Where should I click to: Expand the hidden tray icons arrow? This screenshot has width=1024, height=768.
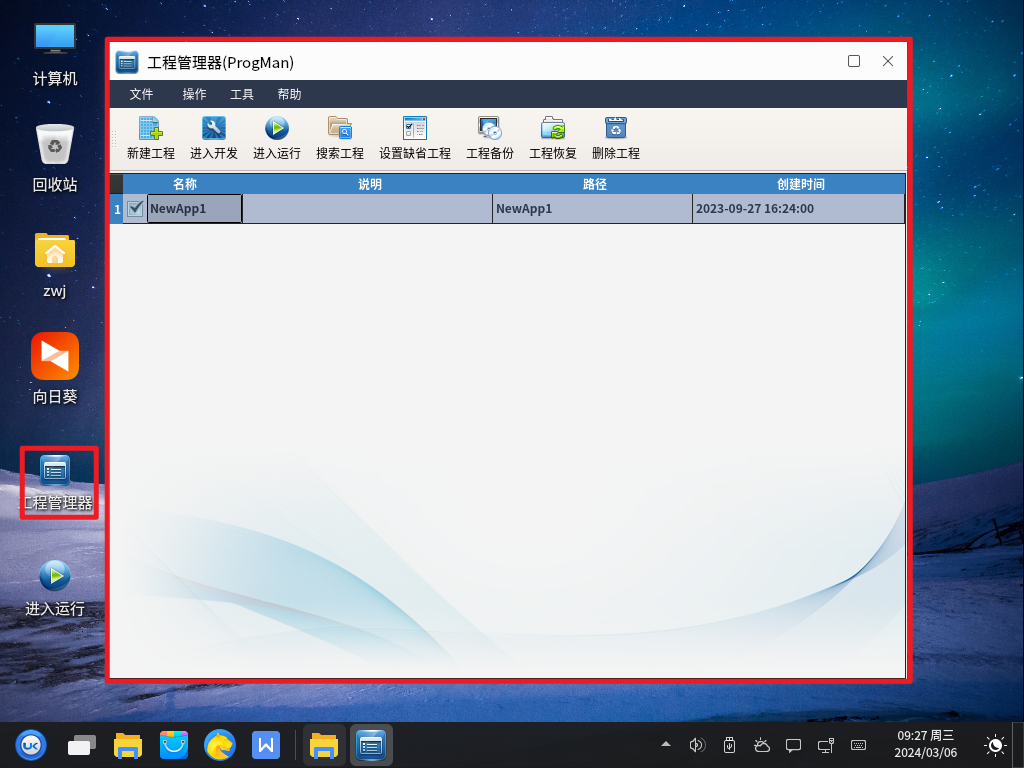(665, 744)
